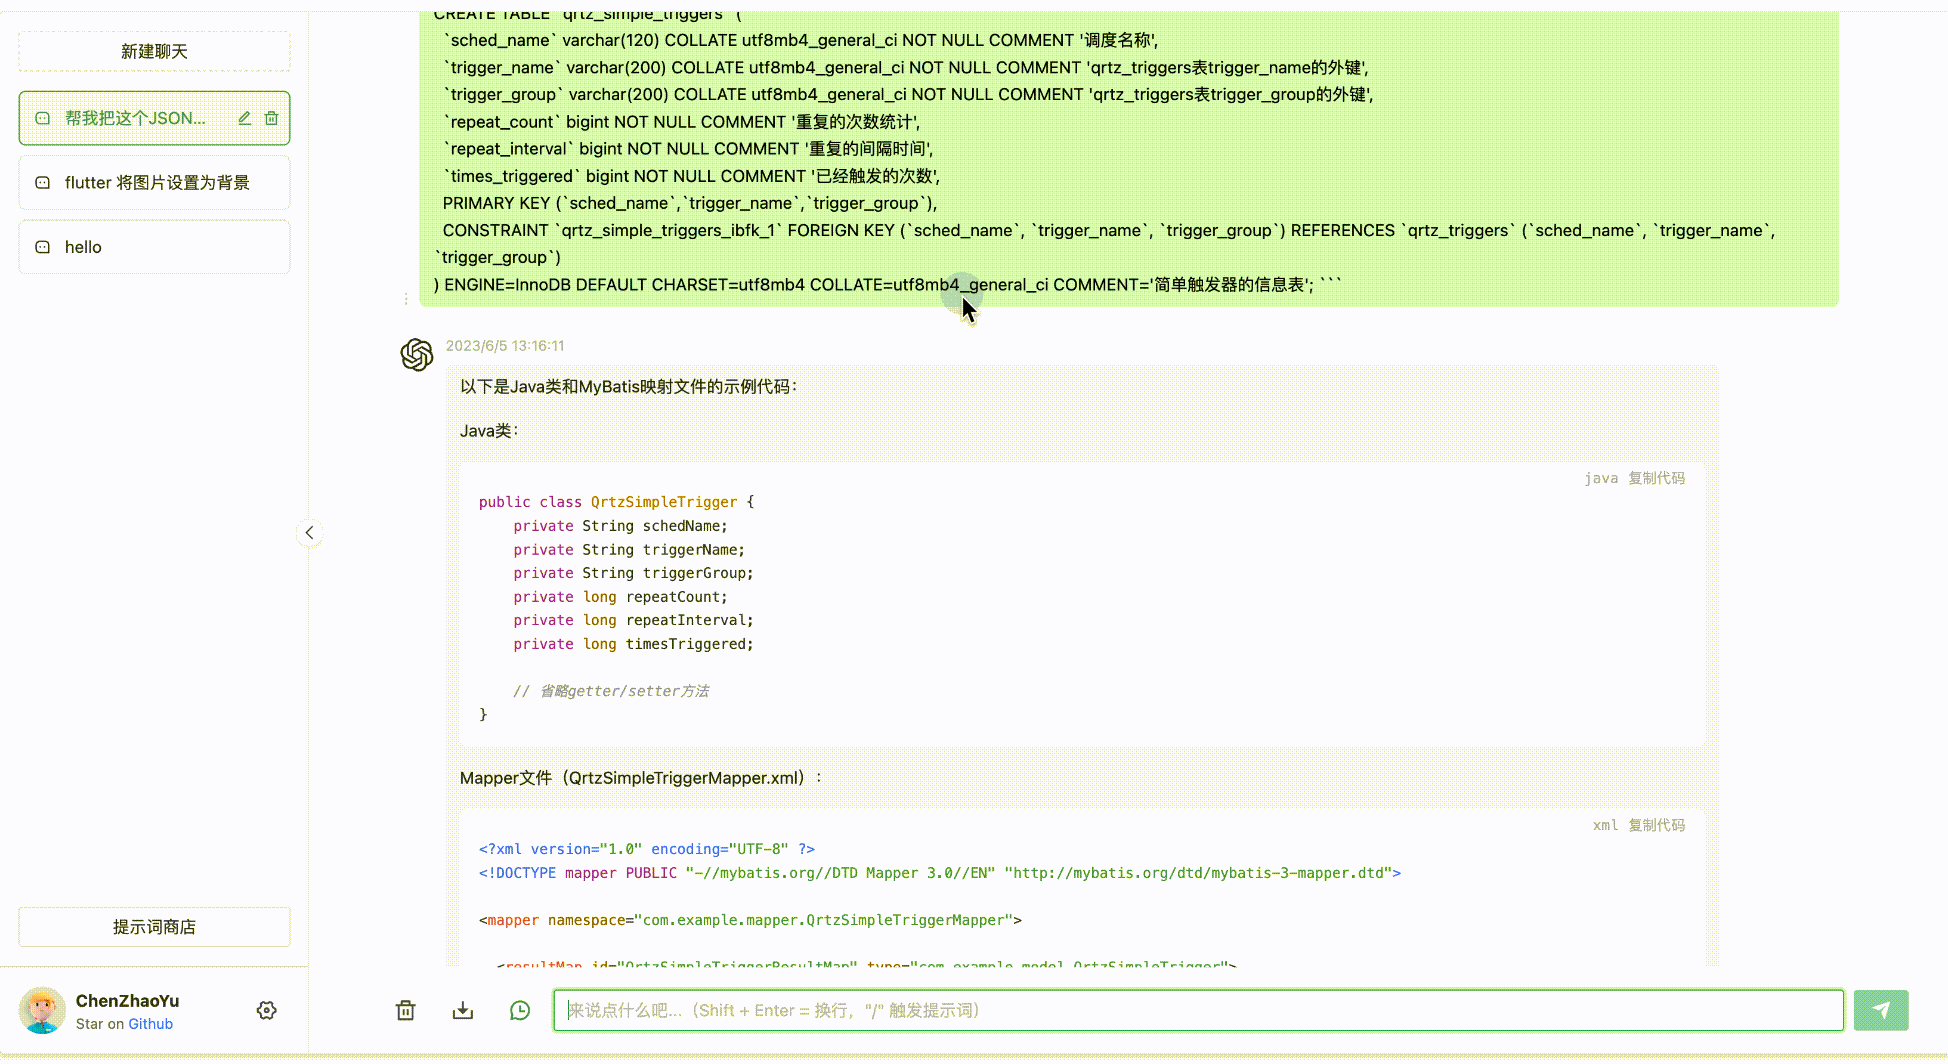The image size is (1948, 1064).
Task: Delete the 帮我把这个JSON chat
Action: (x=271, y=118)
